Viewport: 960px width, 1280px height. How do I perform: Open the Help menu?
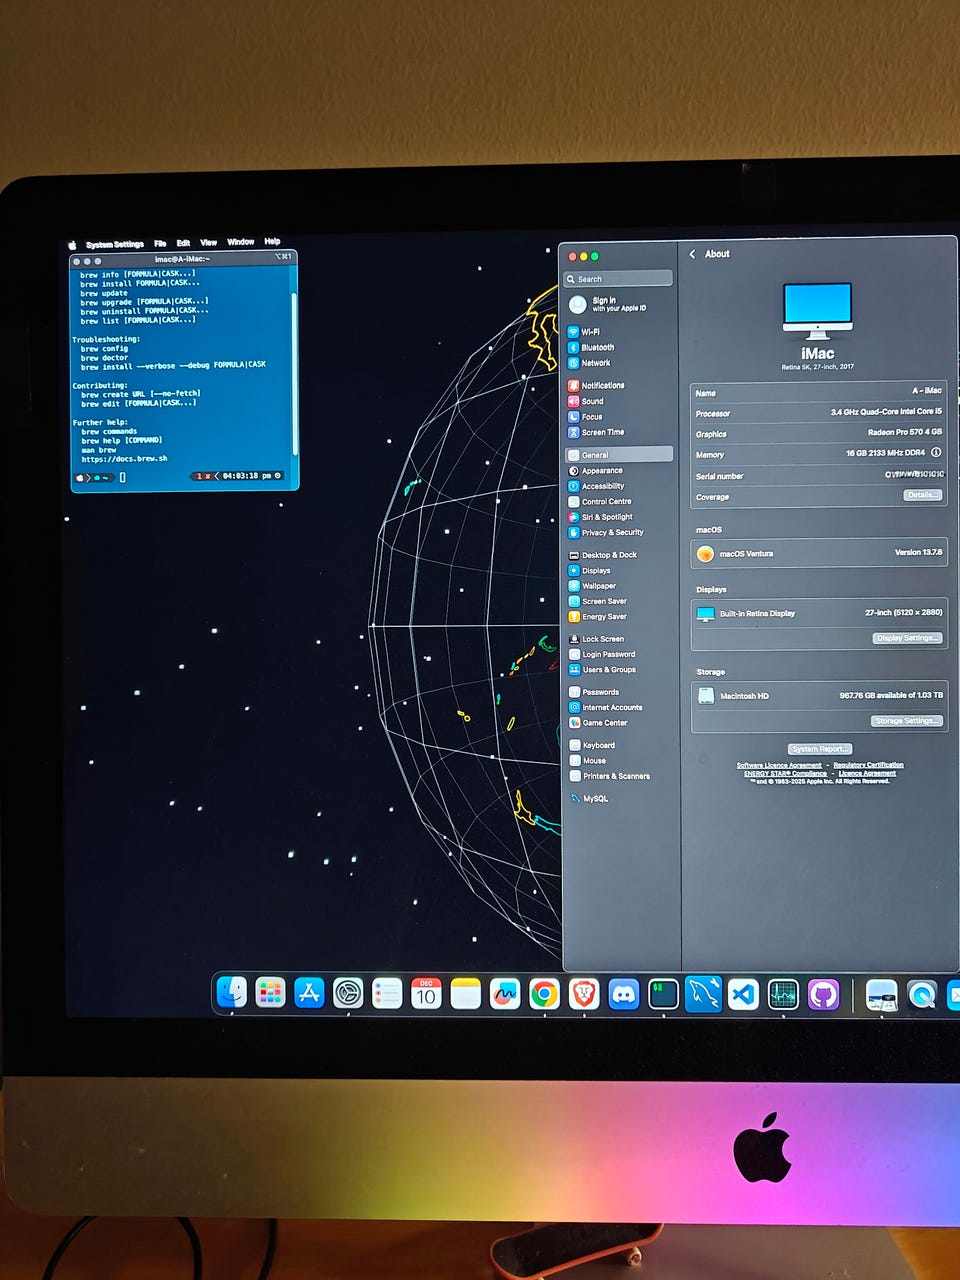[x=272, y=241]
